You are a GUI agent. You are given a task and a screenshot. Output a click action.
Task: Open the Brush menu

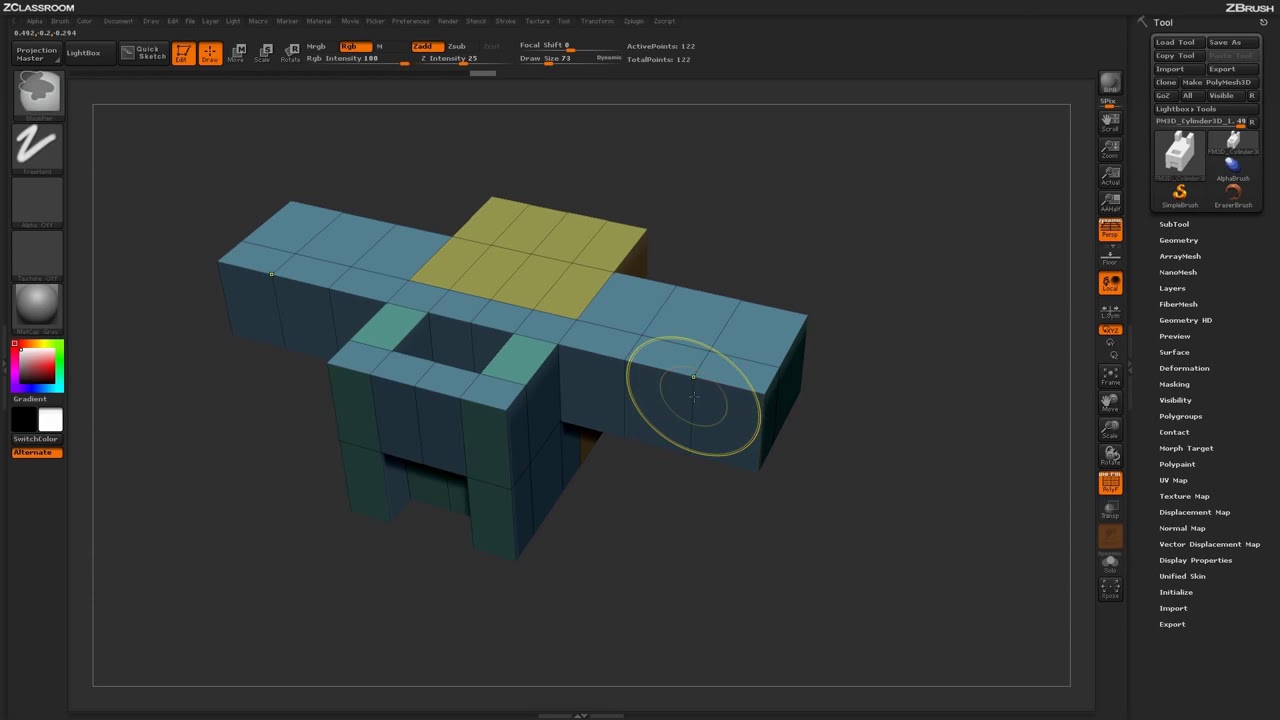60,21
